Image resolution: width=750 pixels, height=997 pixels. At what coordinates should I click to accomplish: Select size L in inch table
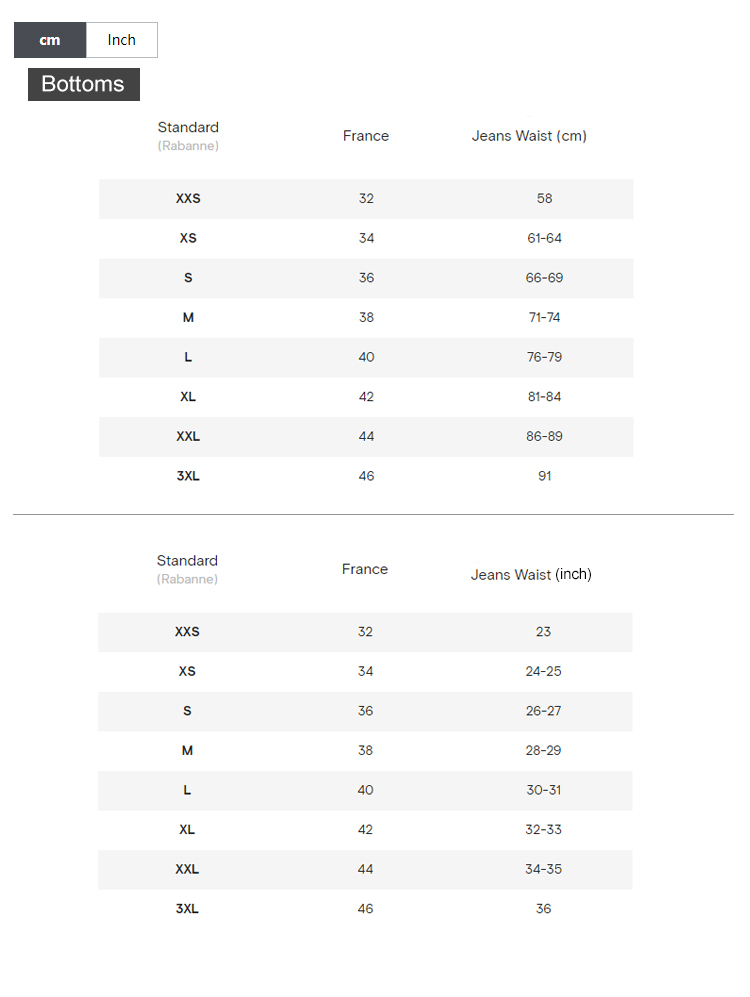pyautogui.click(x=187, y=790)
